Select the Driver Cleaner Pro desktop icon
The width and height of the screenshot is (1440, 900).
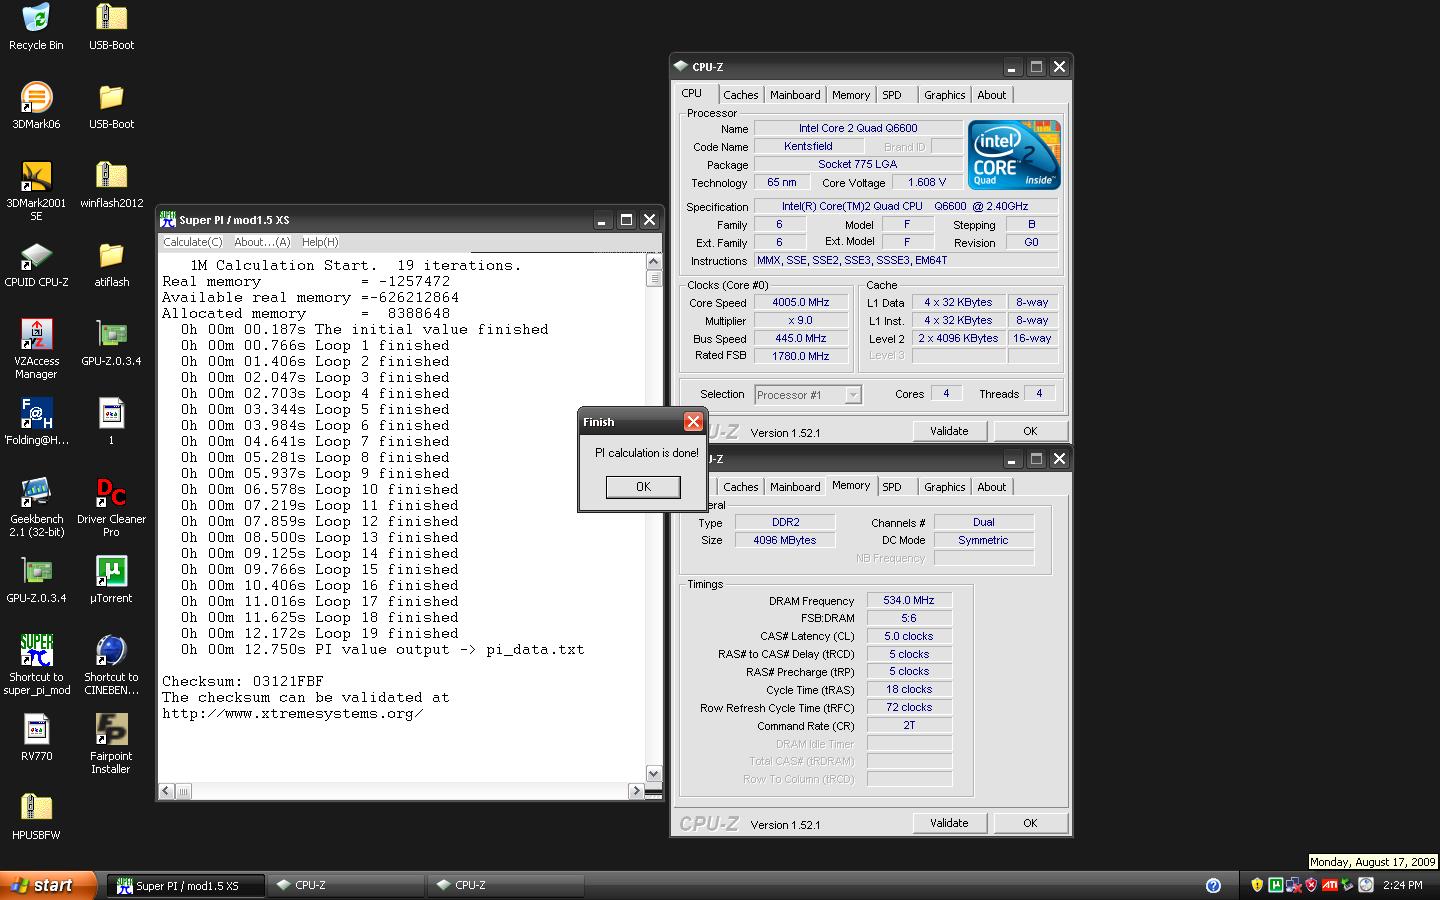coord(111,506)
